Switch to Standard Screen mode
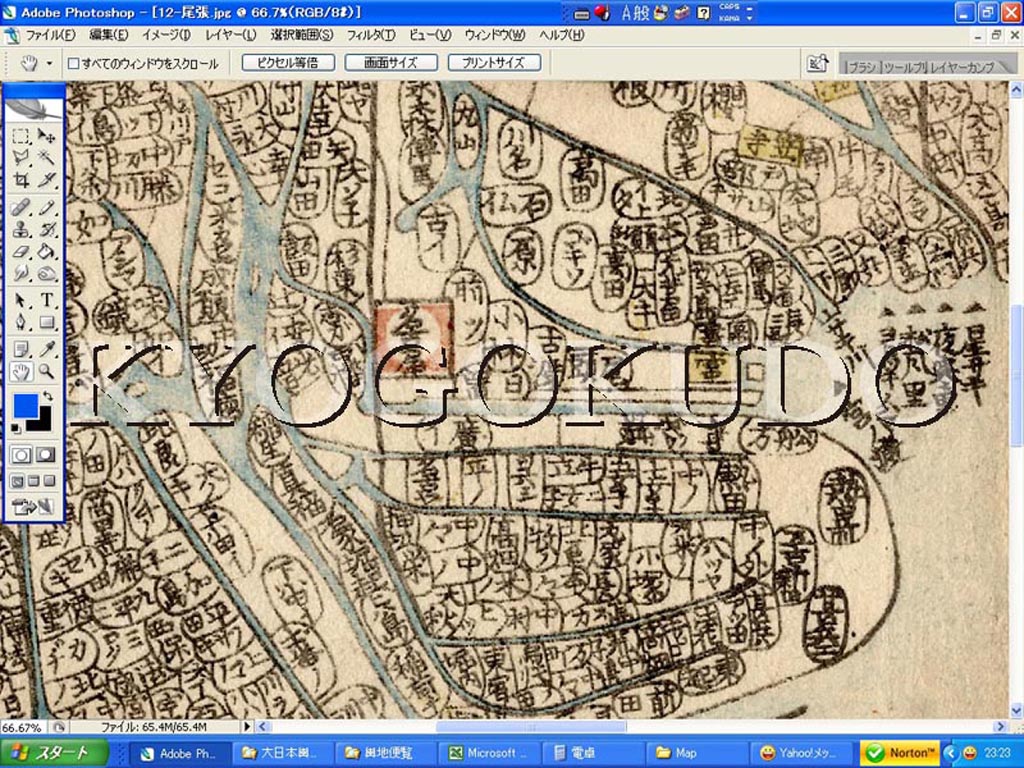 pyautogui.click(x=18, y=482)
